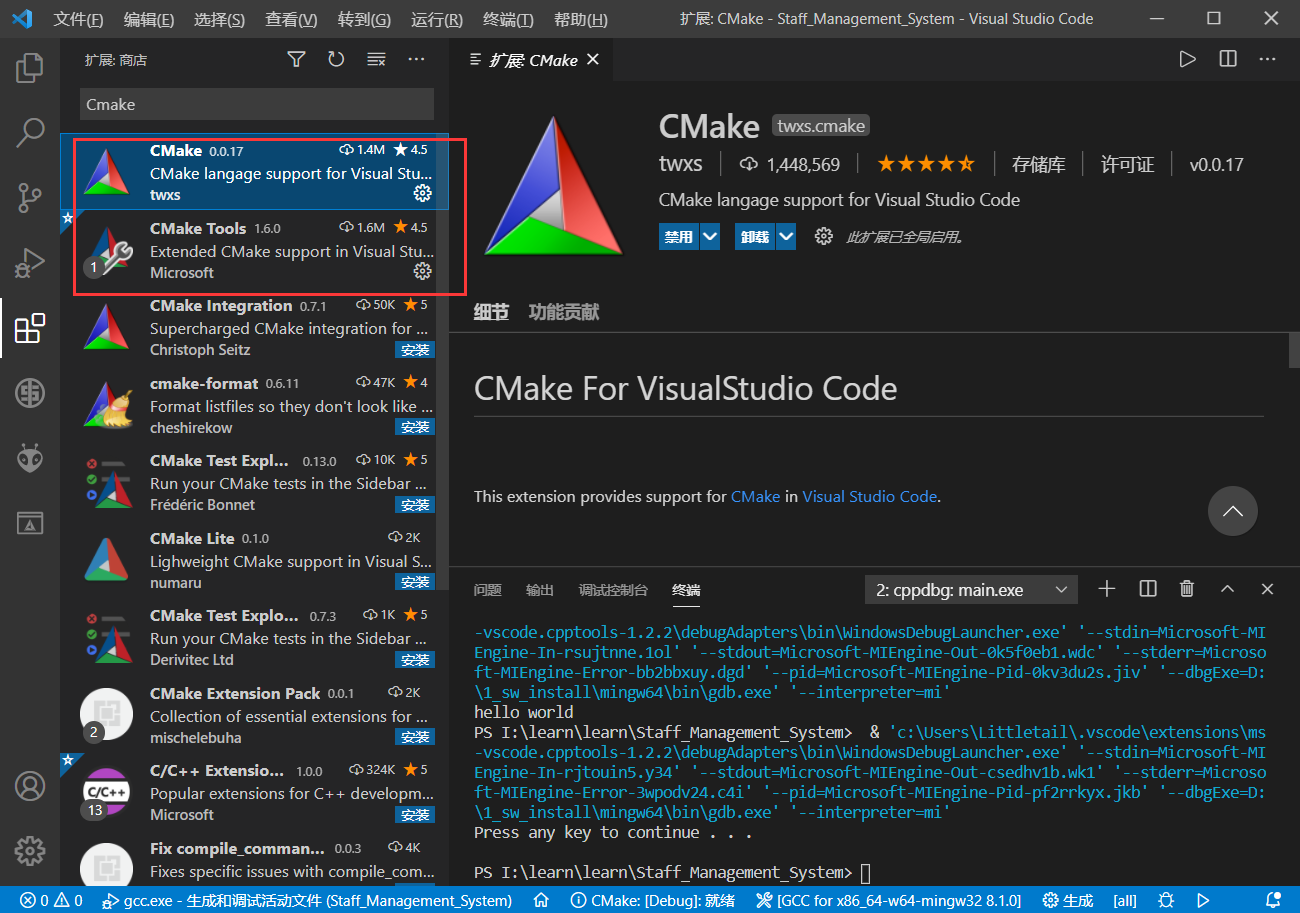
Task: Create a new terminal with plus icon
Action: 1107,589
